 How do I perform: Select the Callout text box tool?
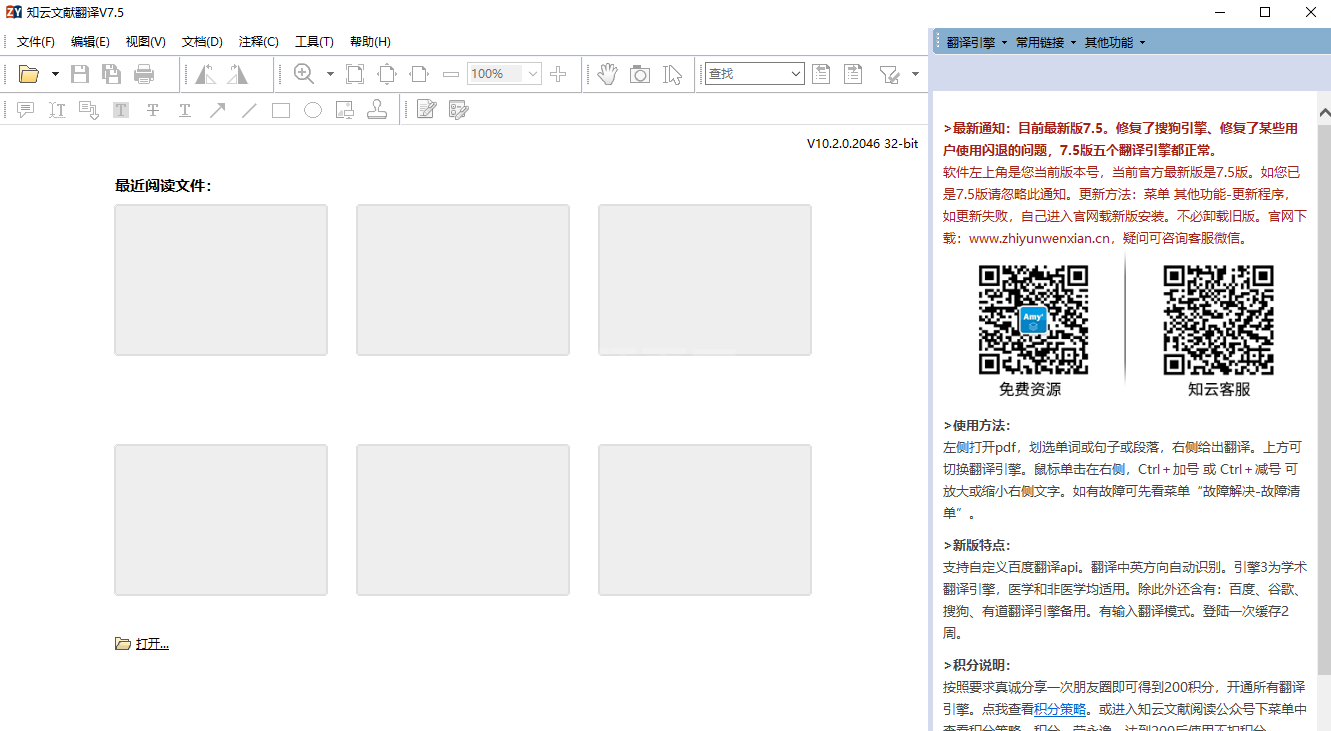click(89, 110)
